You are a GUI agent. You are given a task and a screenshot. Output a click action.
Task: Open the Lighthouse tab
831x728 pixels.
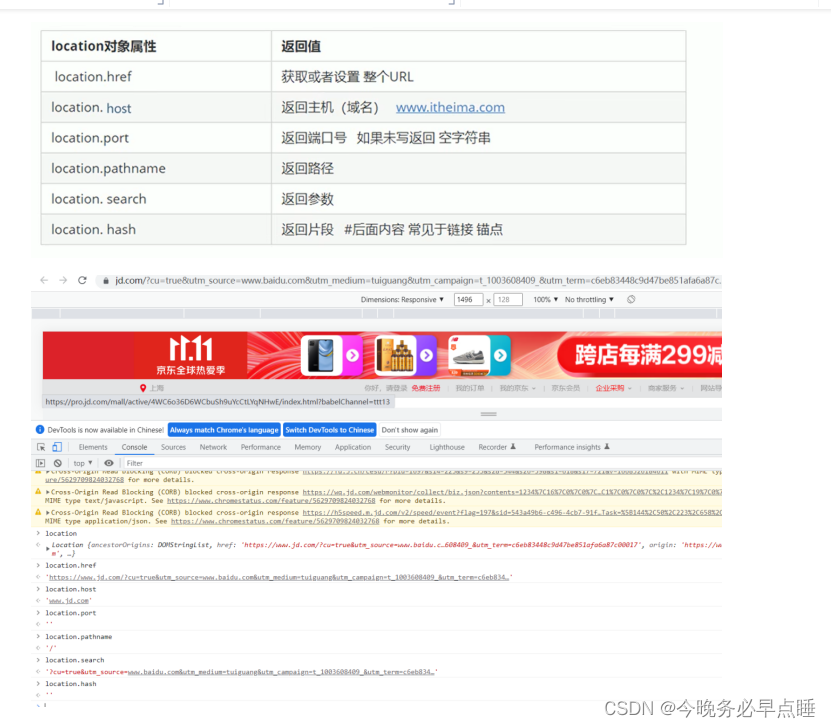point(447,447)
